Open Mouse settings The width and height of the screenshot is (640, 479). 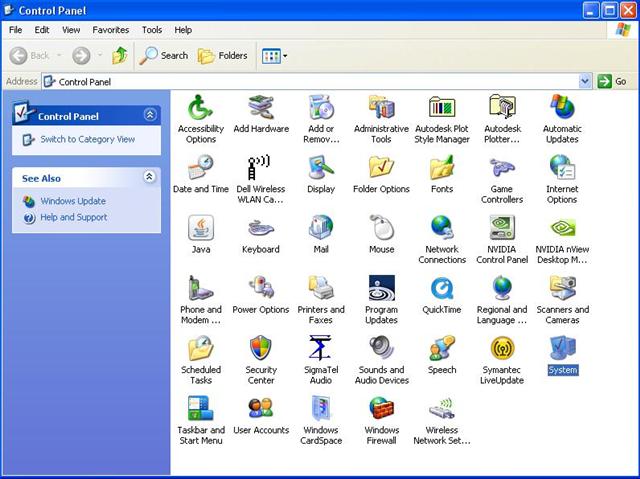point(381,234)
